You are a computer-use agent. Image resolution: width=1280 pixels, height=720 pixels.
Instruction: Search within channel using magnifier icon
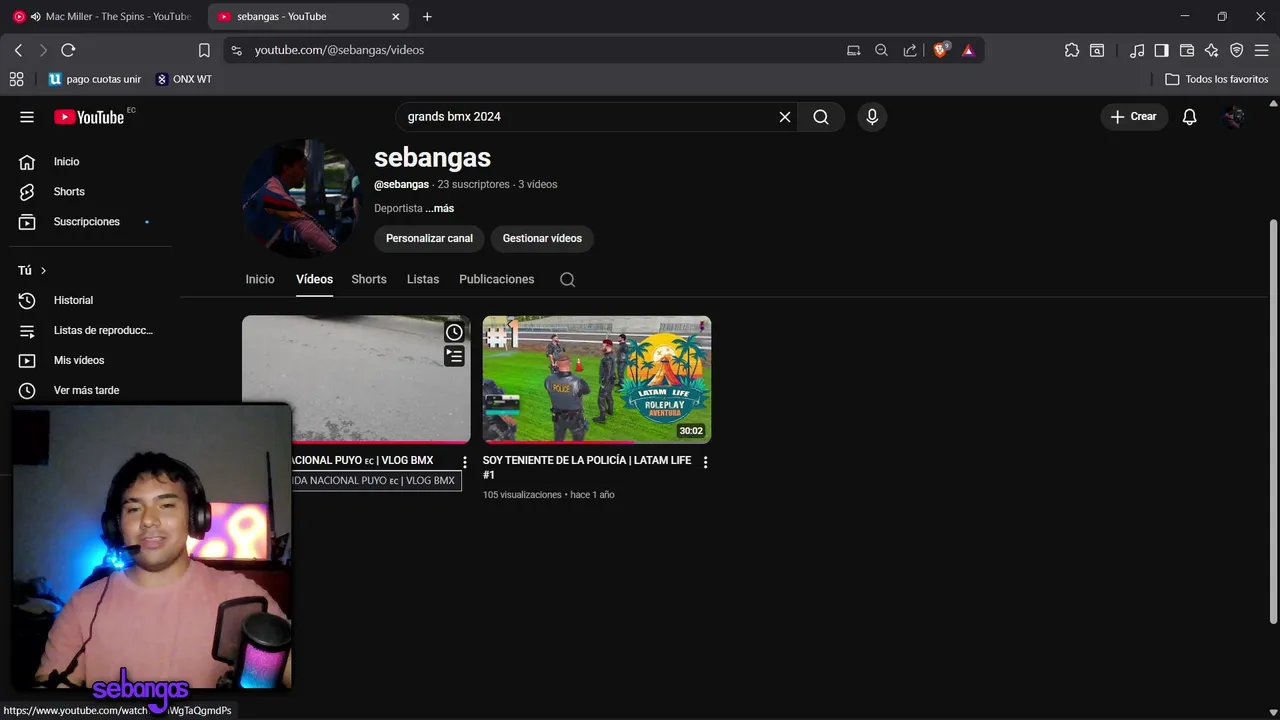point(567,280)
